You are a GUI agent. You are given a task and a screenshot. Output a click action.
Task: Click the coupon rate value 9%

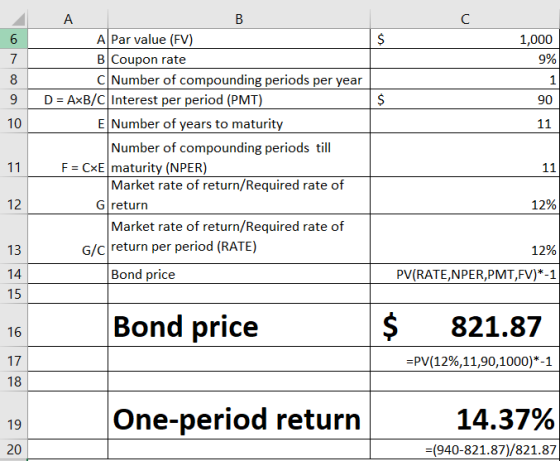tap(465, 59)
